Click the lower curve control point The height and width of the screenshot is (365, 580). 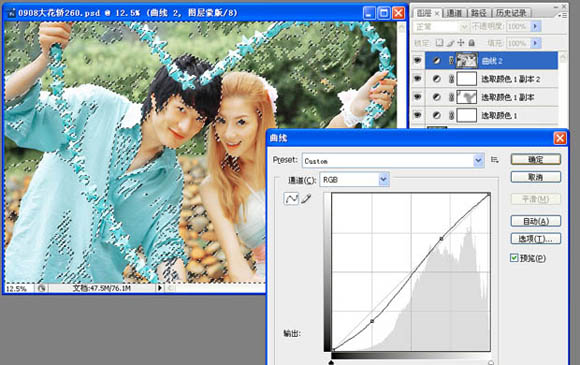pyautogui.click(x=372, y=321)
